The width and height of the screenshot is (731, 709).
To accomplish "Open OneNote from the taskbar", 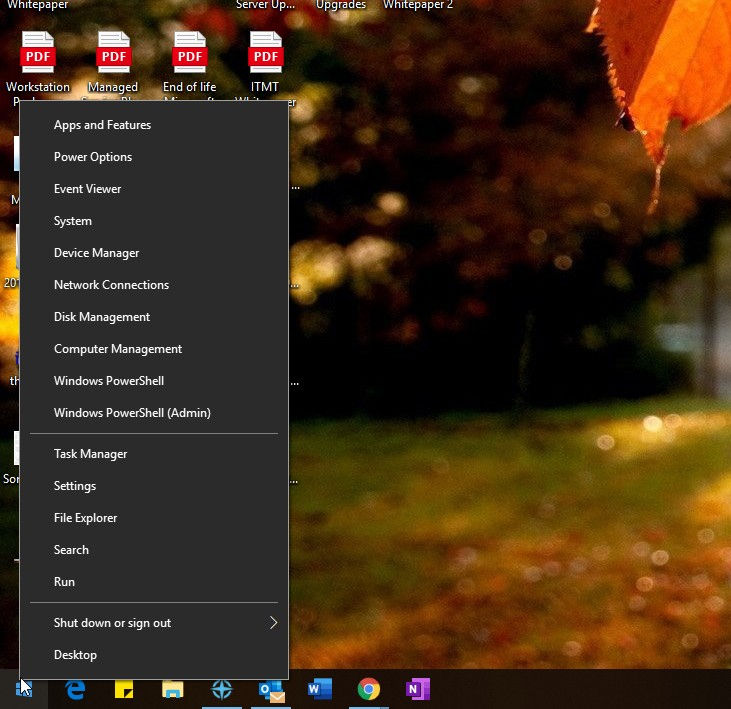I will click(x=418, y=689).
